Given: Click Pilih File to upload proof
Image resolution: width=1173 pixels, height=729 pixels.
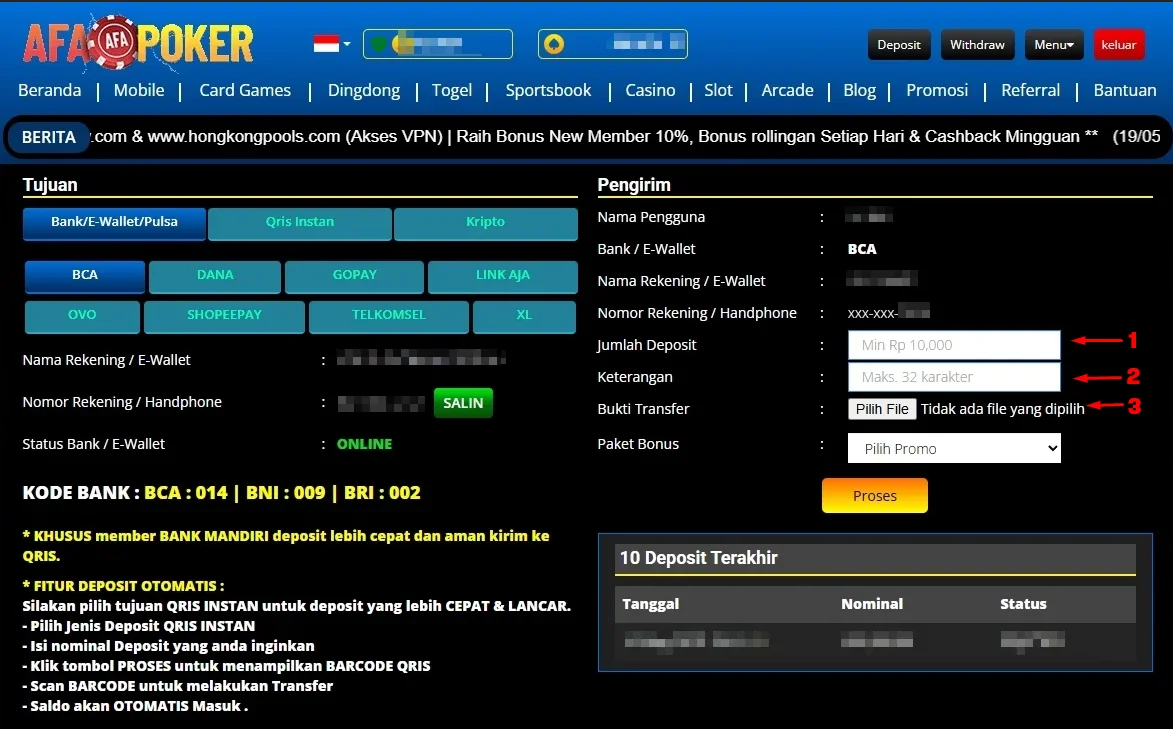Looking at the screenshot, I should (x=882, y=409).
